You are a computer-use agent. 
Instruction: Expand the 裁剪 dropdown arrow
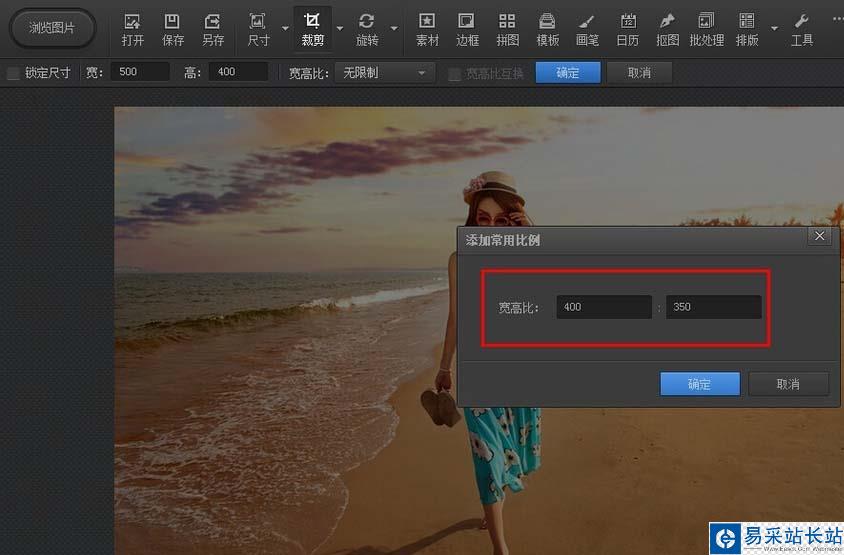coord(340,28)
